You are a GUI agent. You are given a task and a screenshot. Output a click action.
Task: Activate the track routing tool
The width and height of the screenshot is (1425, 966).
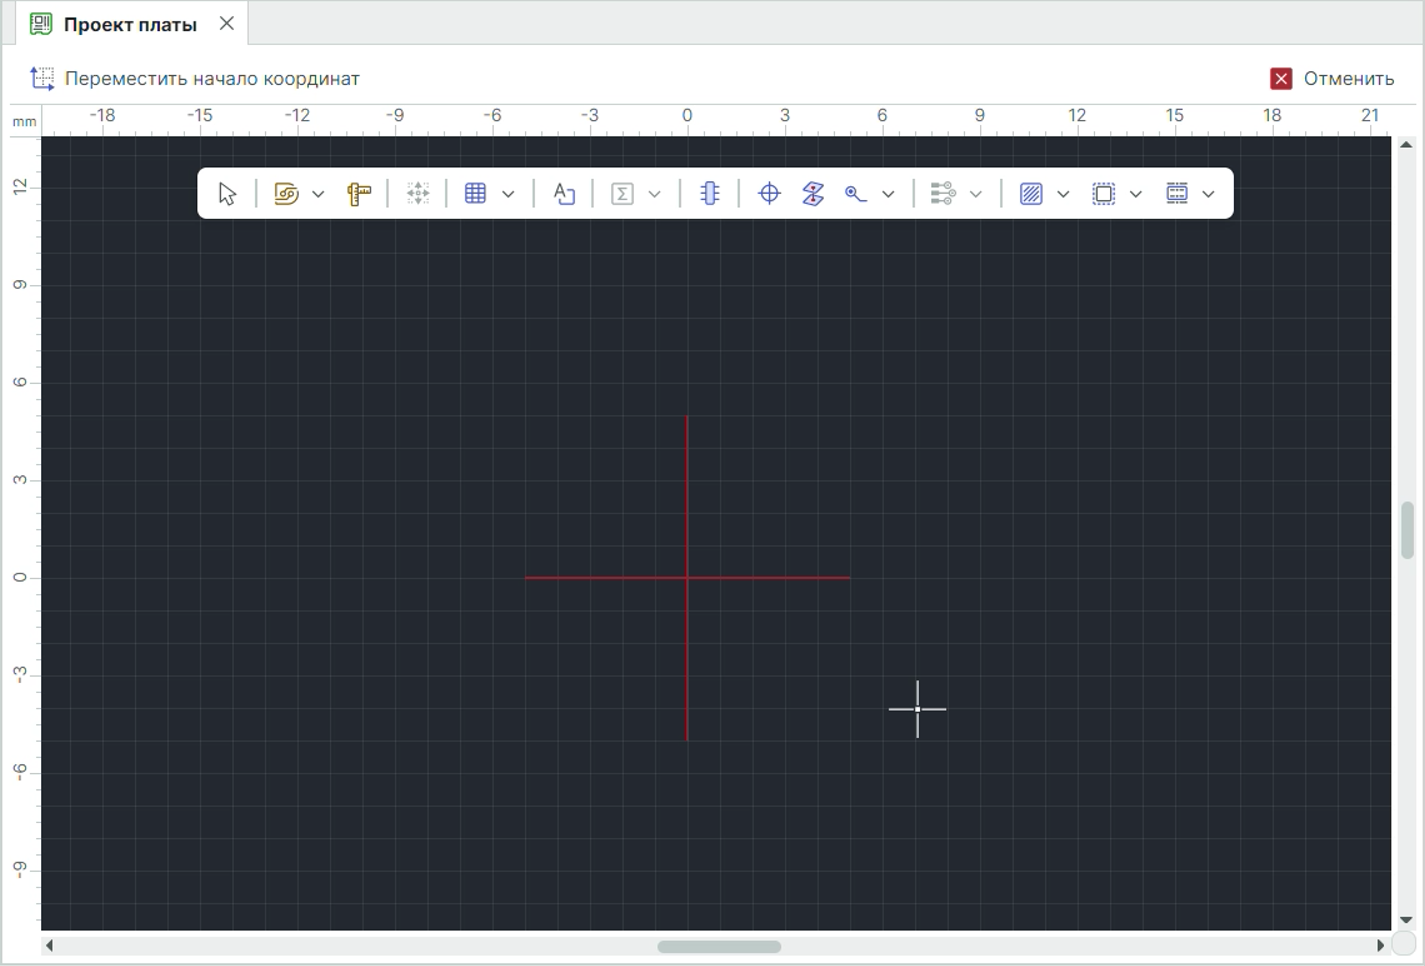coord(286,194)
